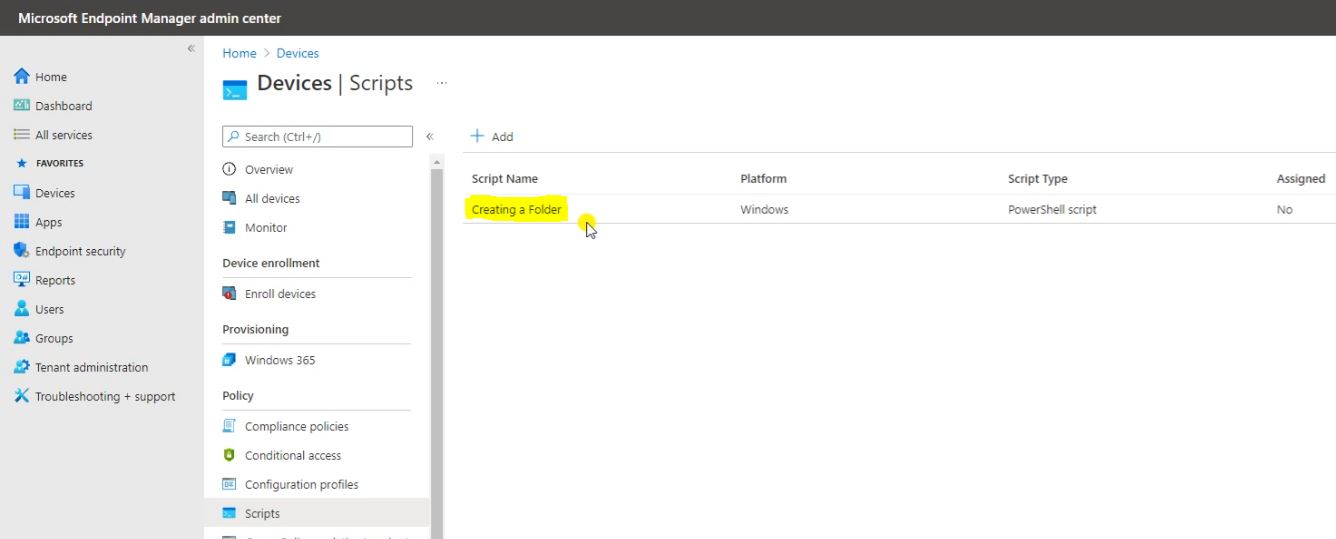Viewport: 1336px width, 539px height.
Task: Click the All devices icon
Action: pos(229,199)
